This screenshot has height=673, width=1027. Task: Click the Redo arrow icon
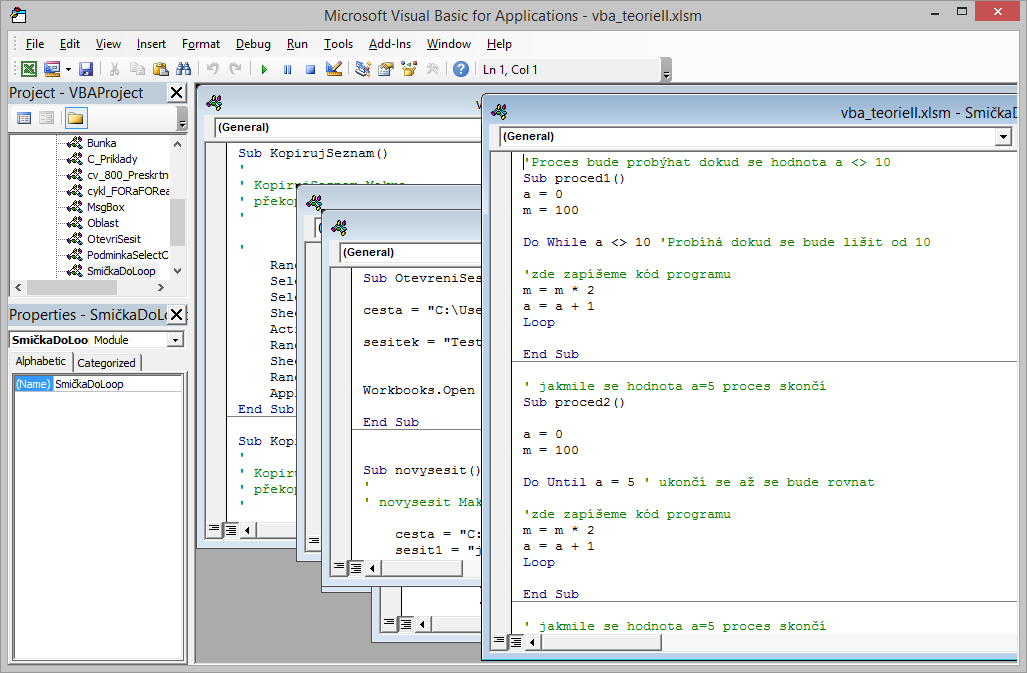(x=236, y=69)
